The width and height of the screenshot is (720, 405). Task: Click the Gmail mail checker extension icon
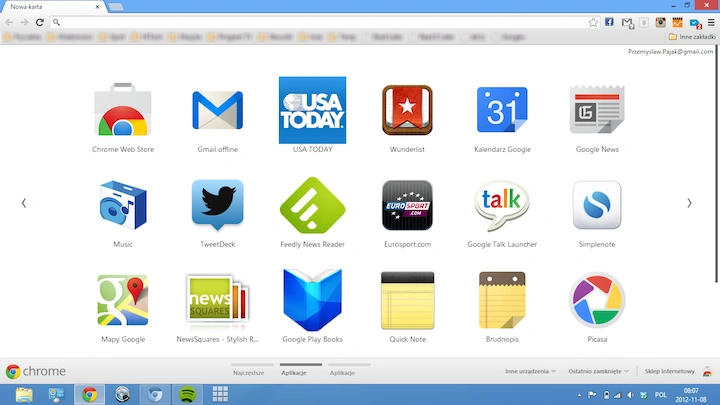tap(627, 22)
